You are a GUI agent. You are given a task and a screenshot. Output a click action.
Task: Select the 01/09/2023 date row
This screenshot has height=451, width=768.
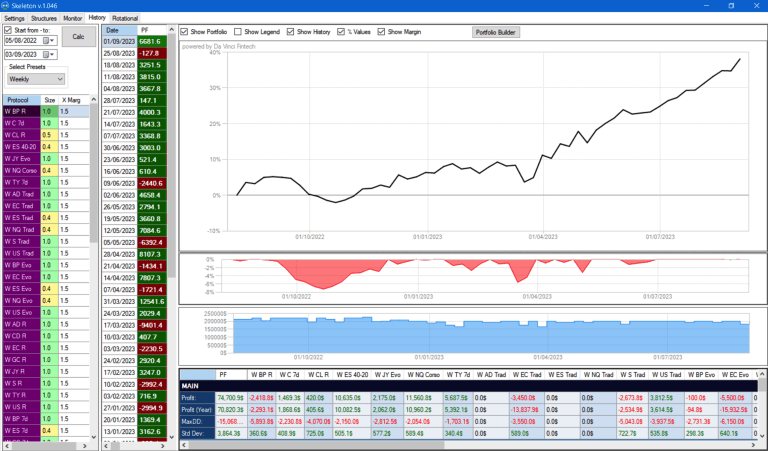(x=119, y=42)
